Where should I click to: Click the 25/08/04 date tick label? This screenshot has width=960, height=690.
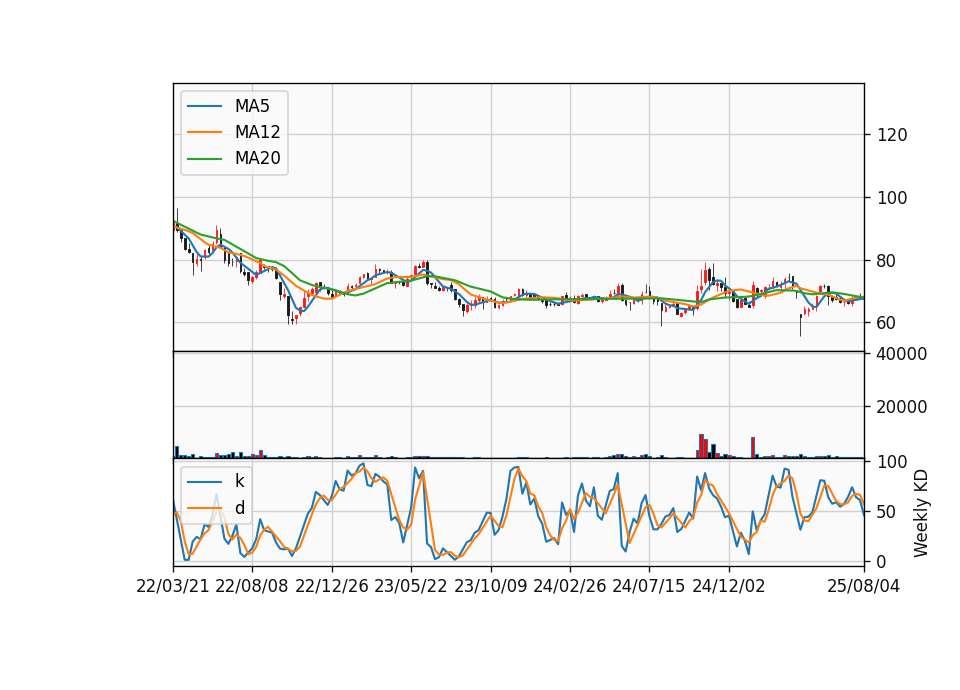pyautogui.click(x=864, y=587)
